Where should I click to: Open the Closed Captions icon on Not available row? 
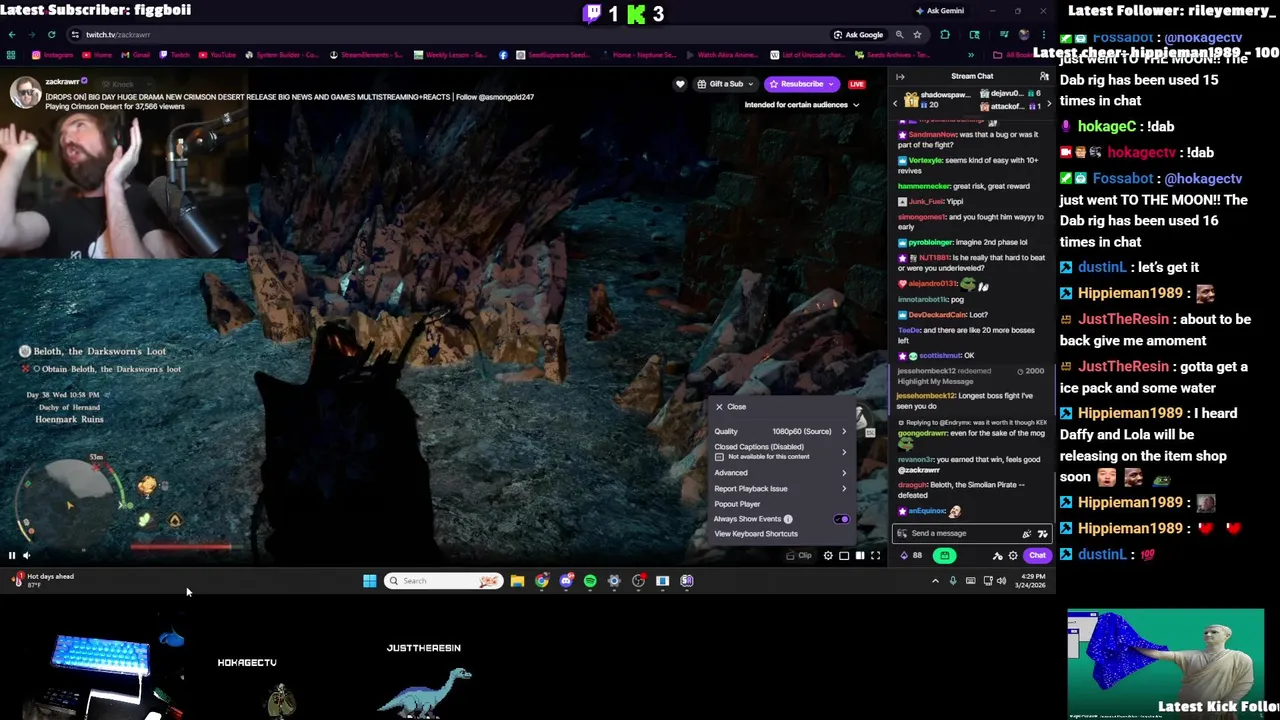pos(719,456)
